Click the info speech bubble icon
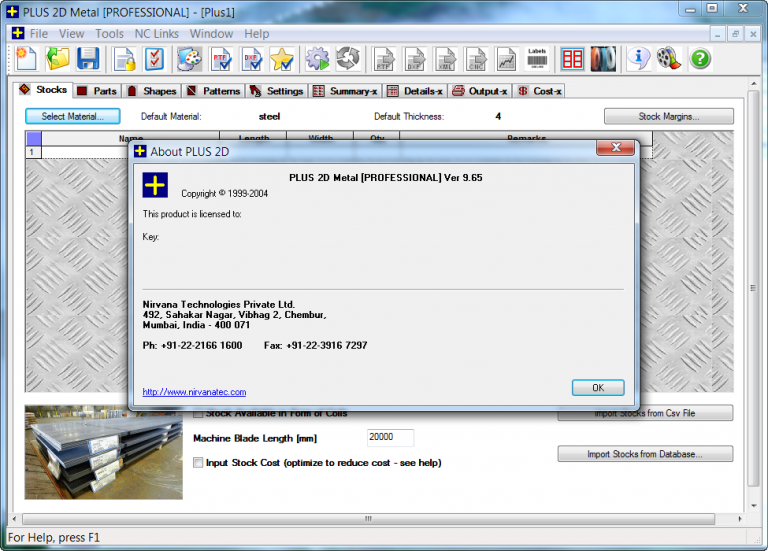 coord(638,59)
